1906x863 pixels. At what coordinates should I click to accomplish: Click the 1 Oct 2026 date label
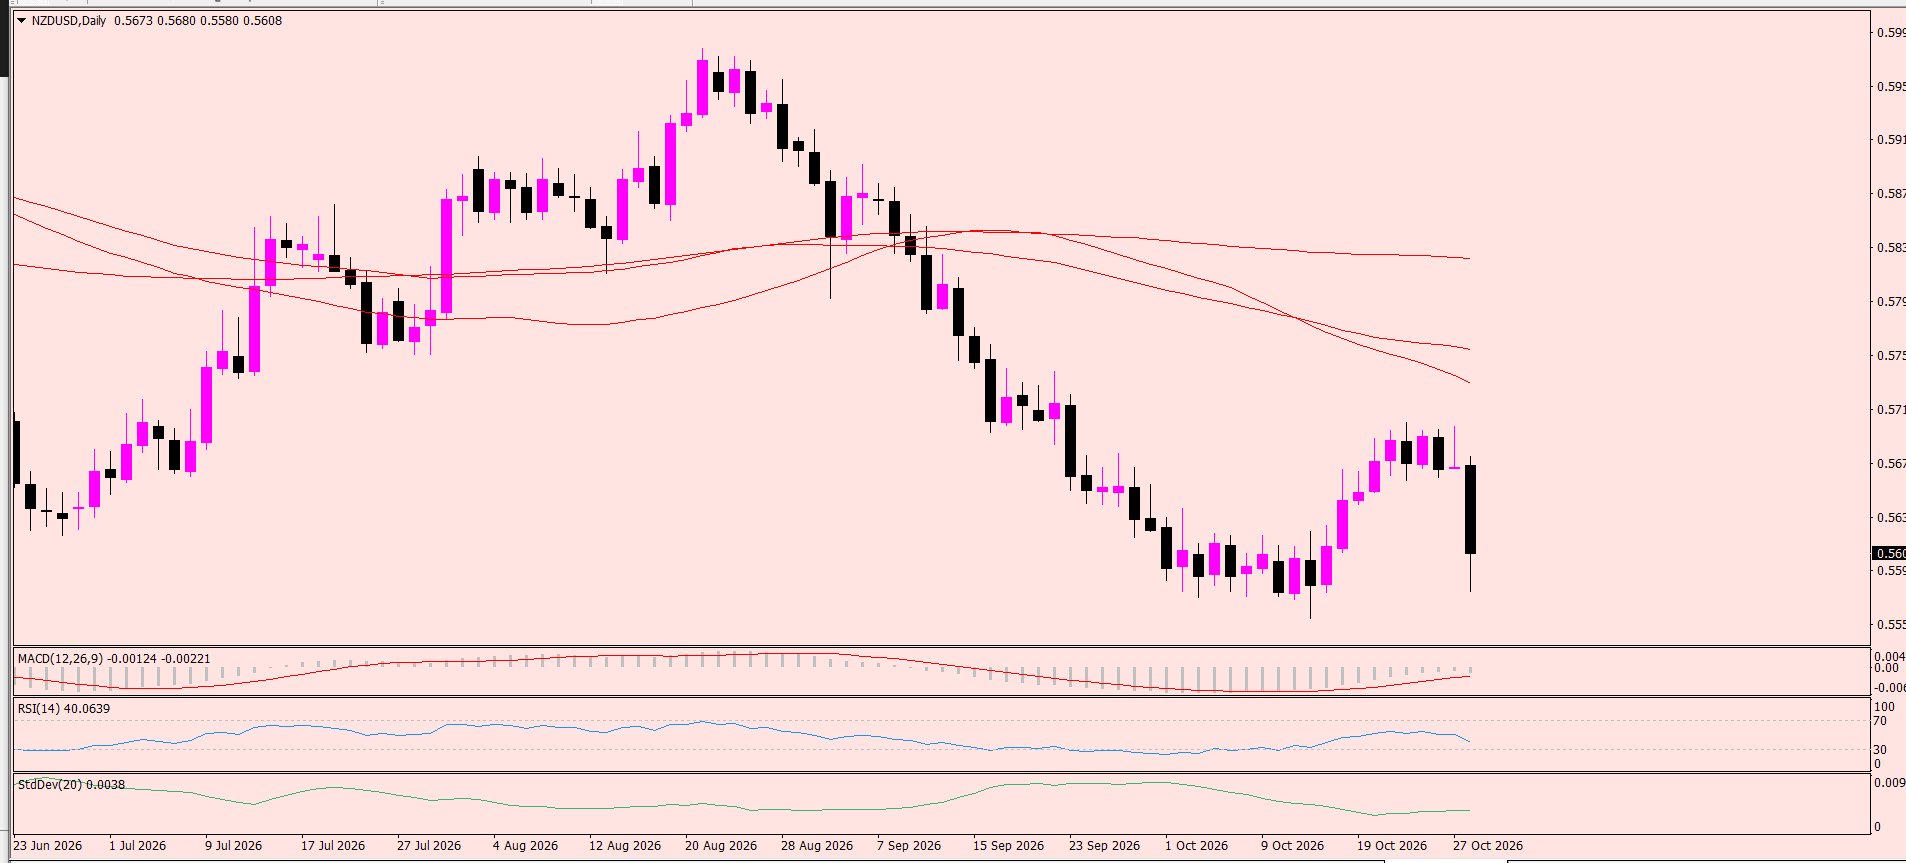(x=1197, y=845)
